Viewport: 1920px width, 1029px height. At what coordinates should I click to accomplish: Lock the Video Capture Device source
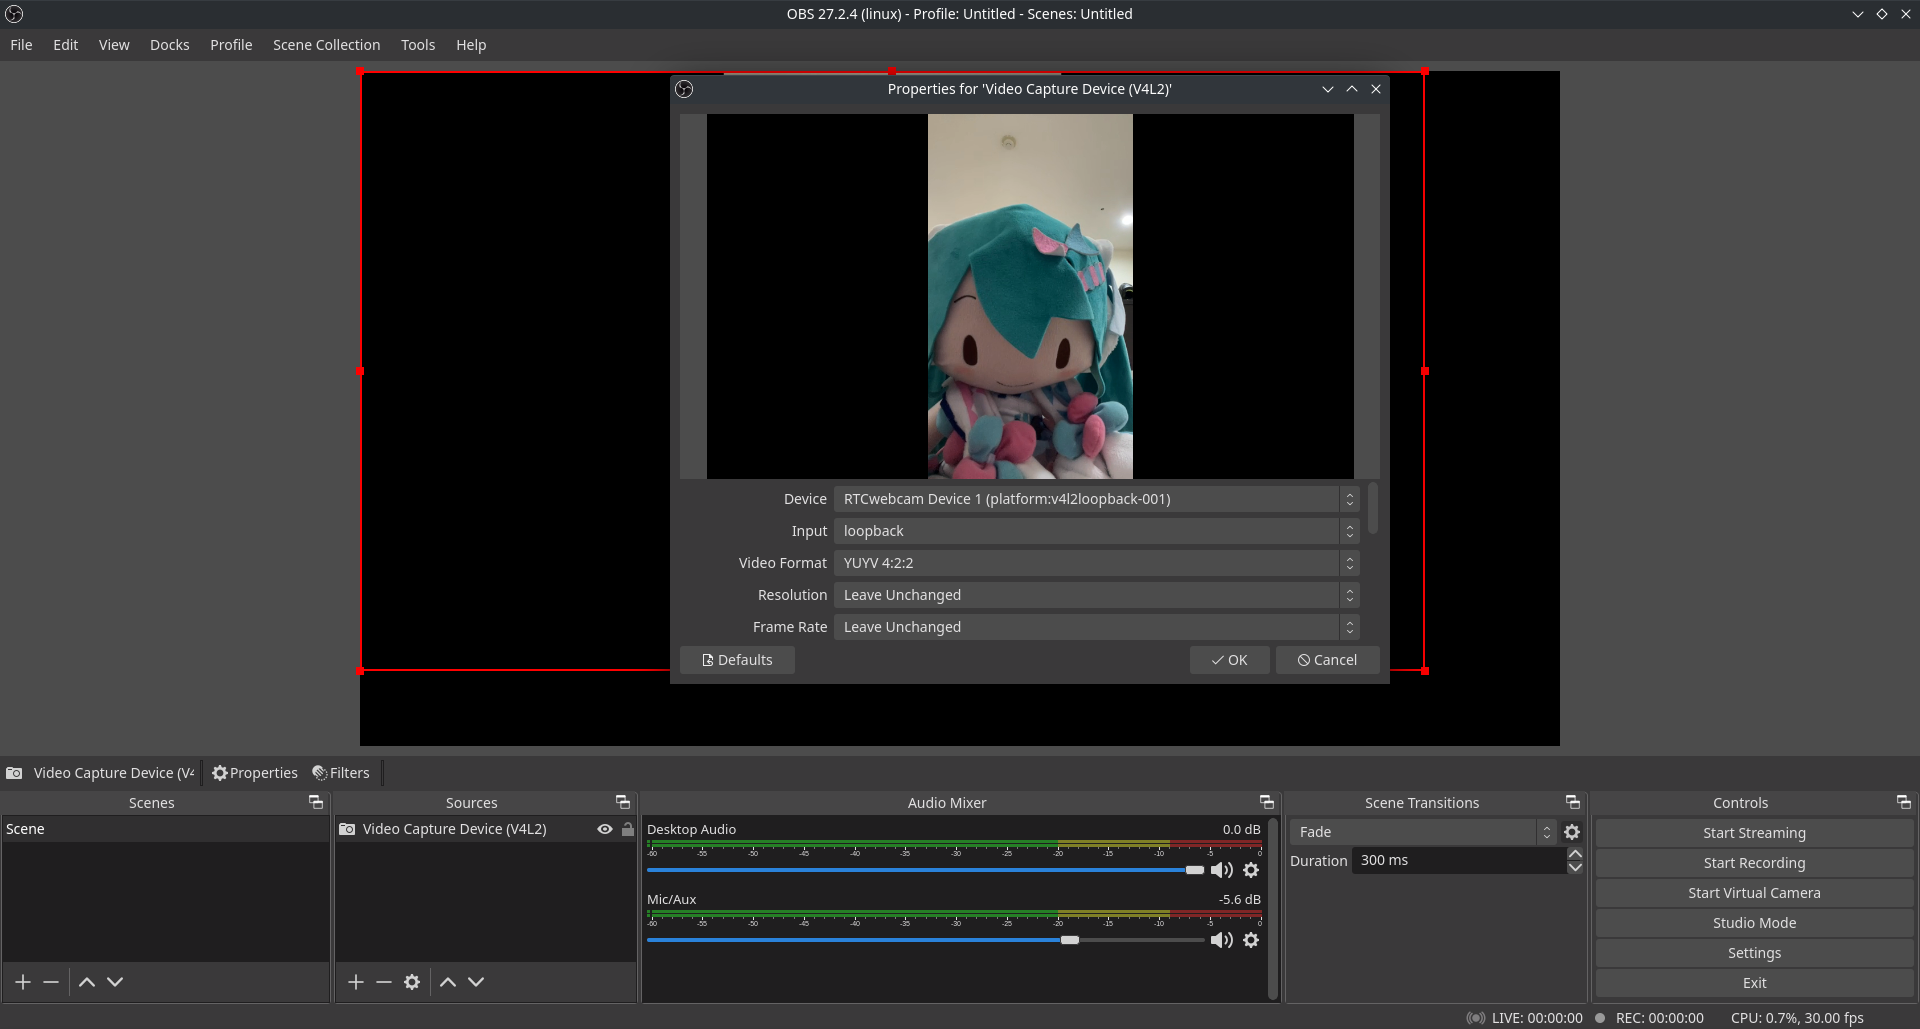point(628,829)
